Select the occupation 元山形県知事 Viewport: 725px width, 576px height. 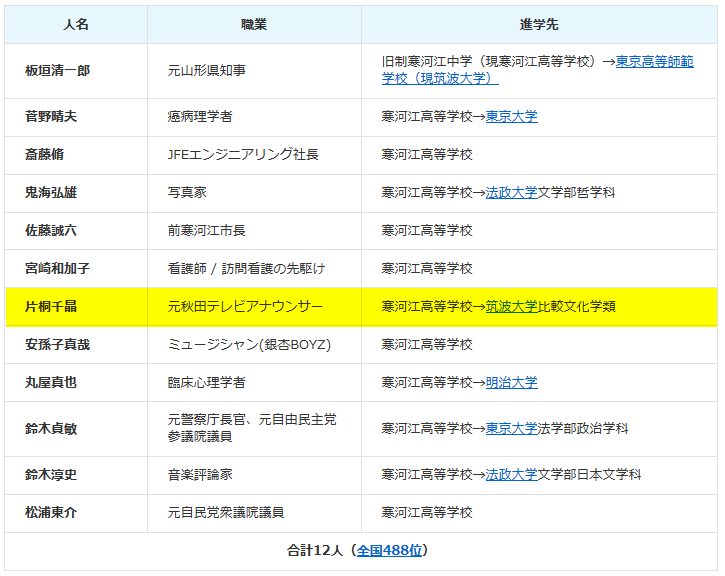click(x=207, y=71)
